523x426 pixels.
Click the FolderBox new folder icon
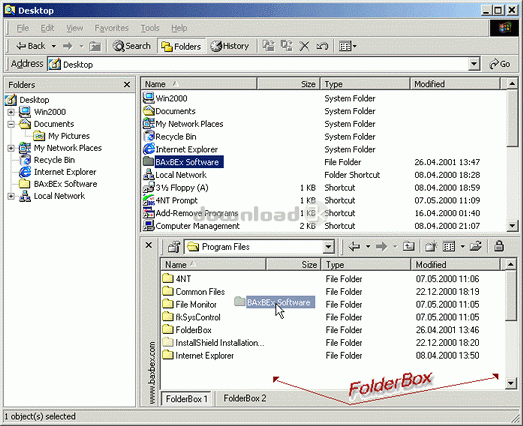431,247
